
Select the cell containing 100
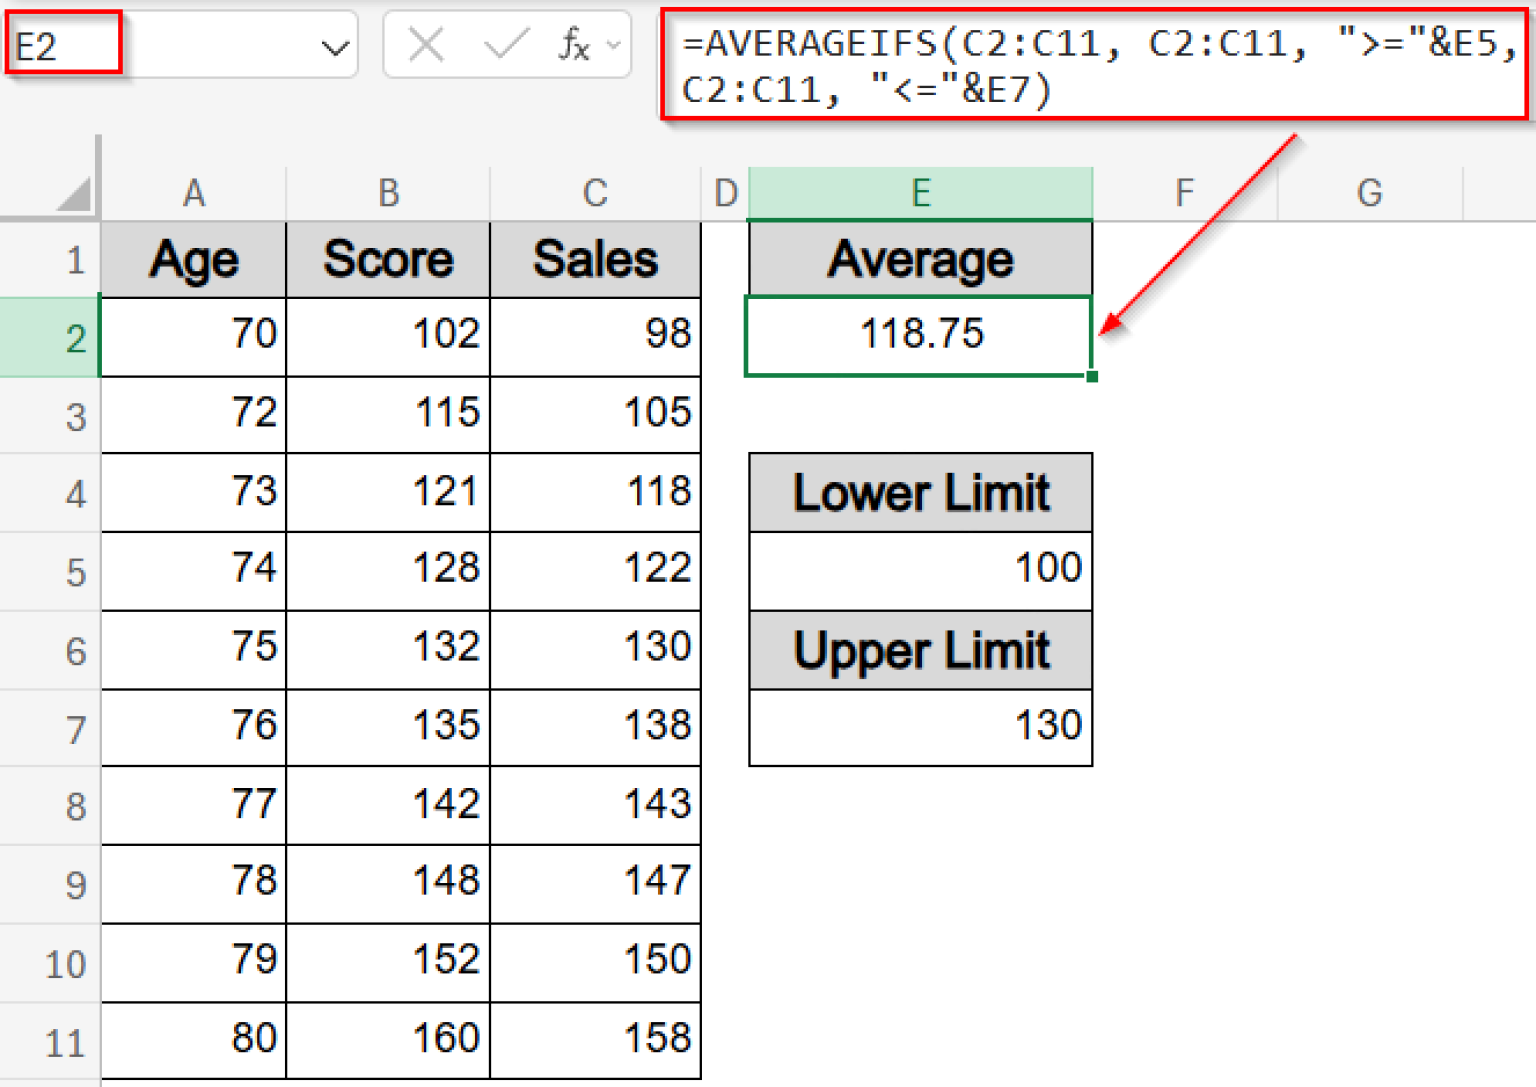click(x=919, y=569)
